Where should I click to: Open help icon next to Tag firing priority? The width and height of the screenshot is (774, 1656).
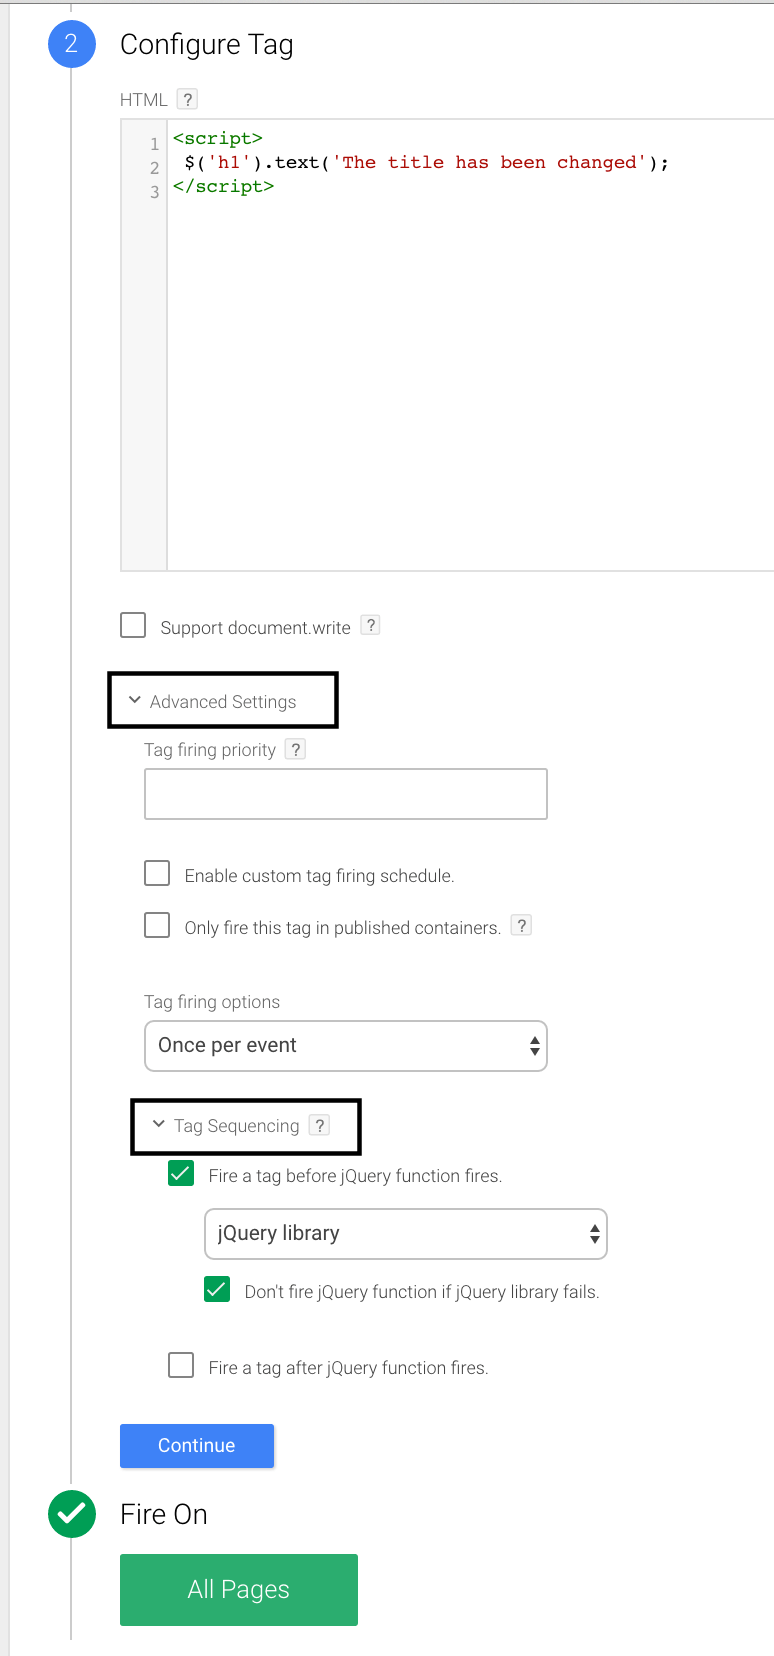click(x=295, y=749)
